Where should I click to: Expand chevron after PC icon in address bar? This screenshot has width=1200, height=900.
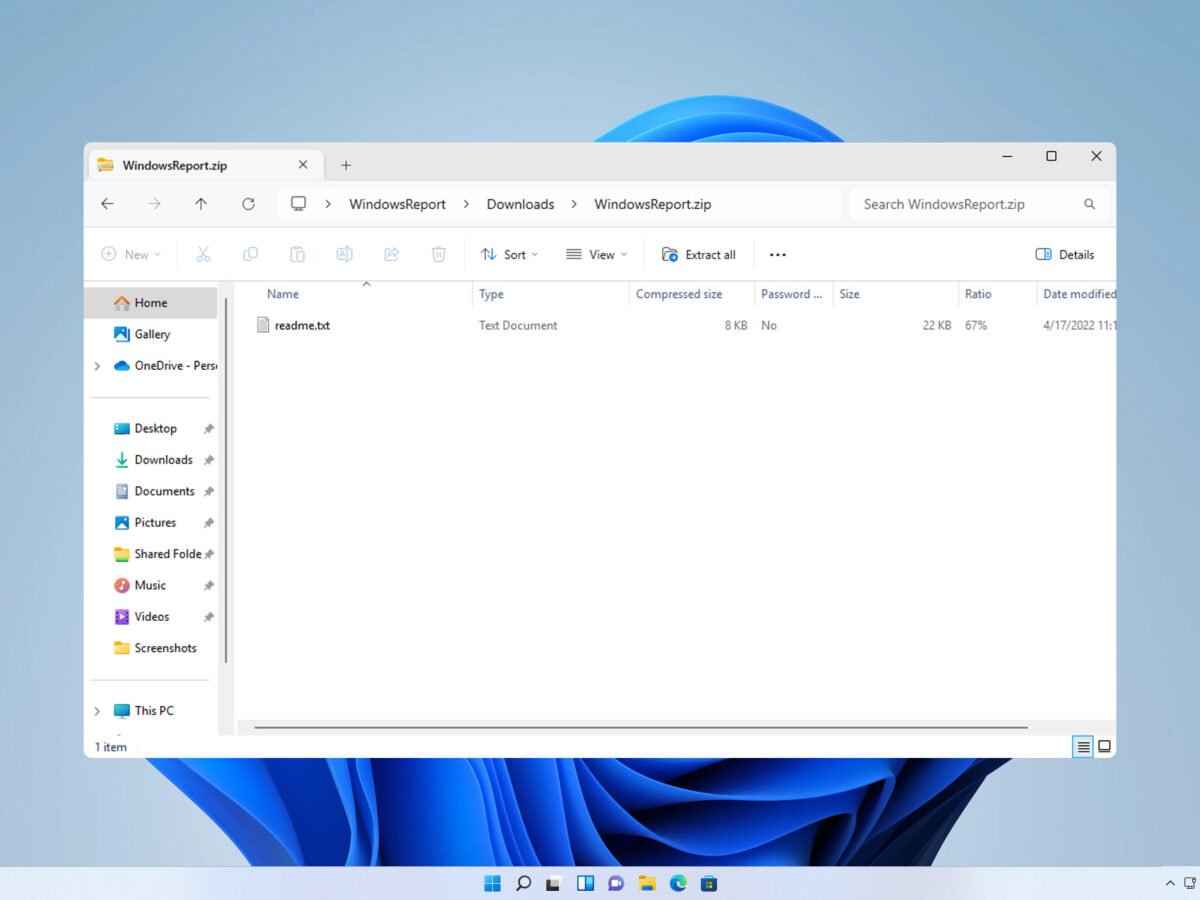(x=328, y=204)
